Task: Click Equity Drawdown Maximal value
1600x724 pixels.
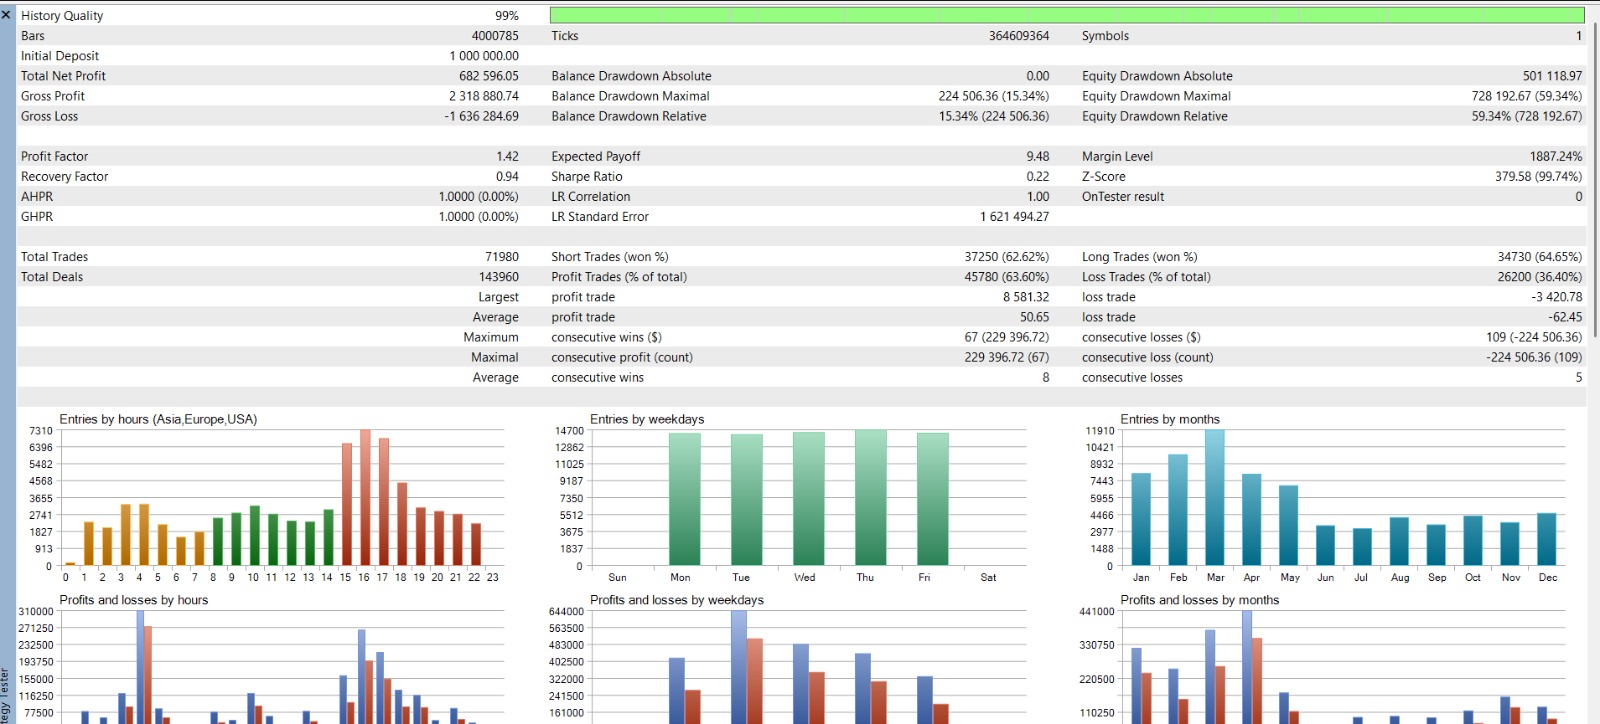Action: (x=1527, y=96)
